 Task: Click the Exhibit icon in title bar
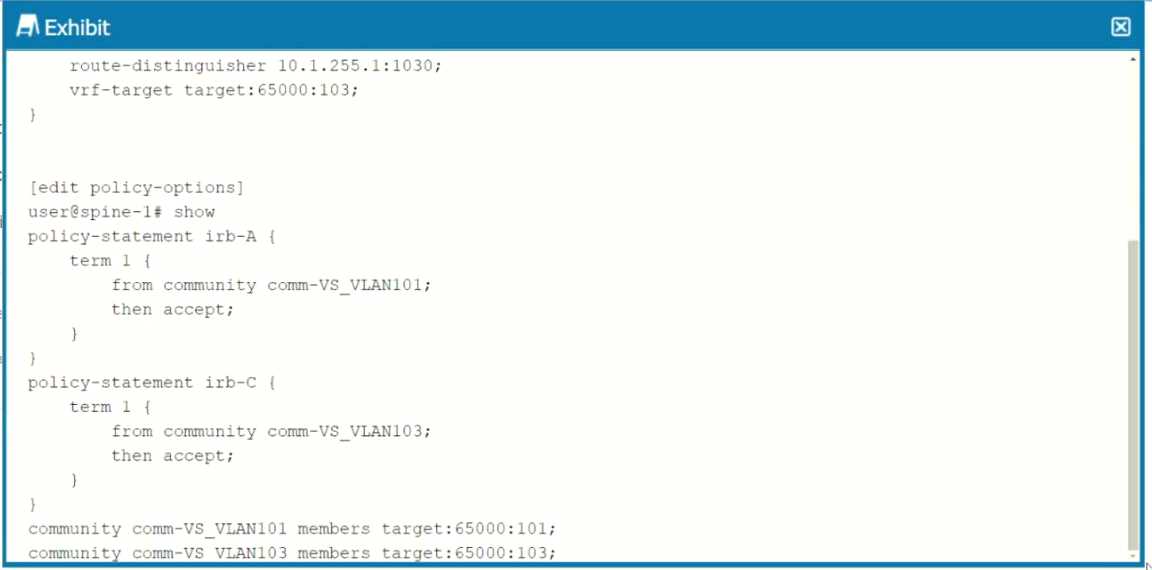[26, 27]
